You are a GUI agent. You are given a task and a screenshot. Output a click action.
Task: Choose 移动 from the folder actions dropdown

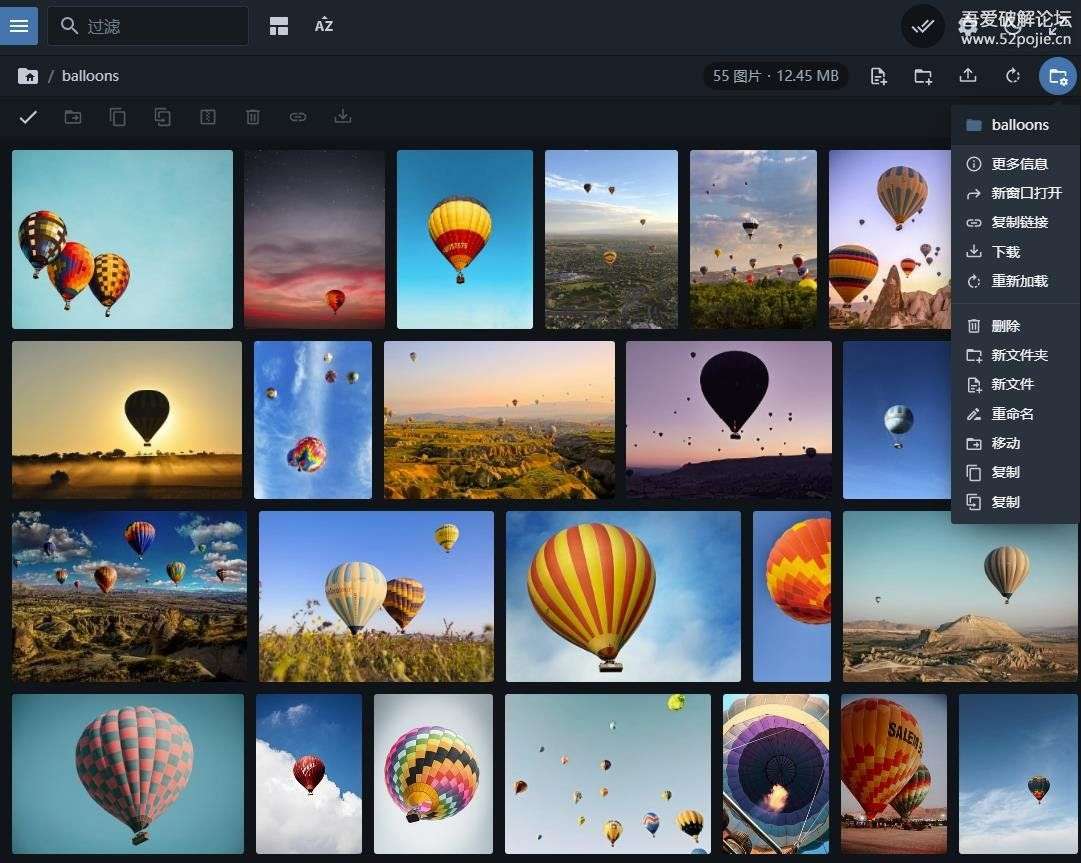coord(1005,443)
